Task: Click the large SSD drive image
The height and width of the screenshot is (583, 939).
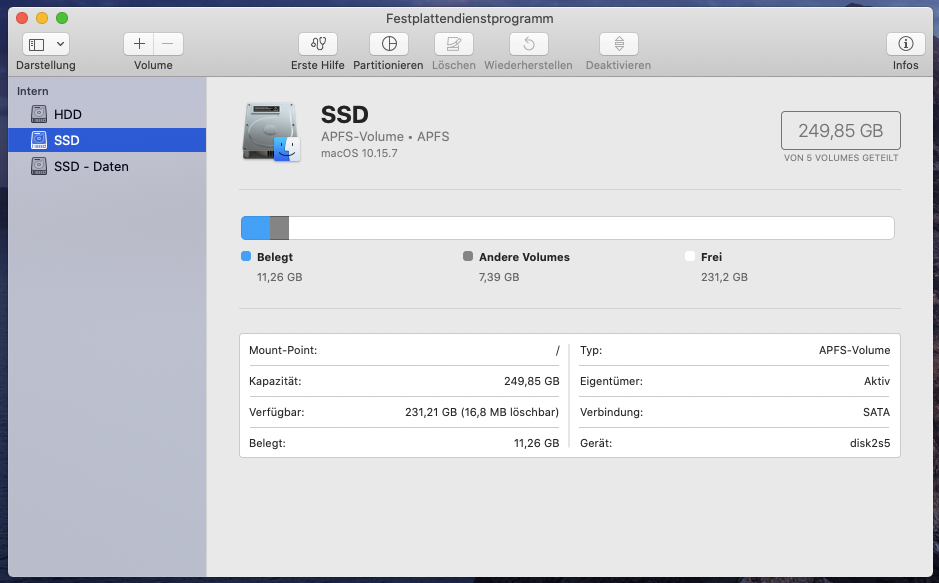Action: coord(271,131)
